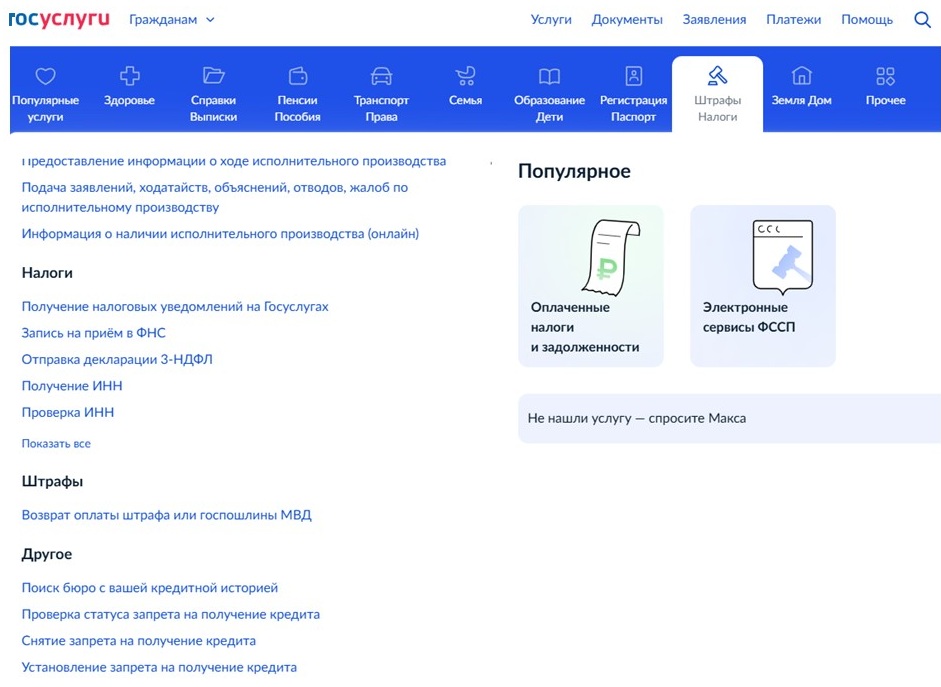The height and width of the screenshot is (687, 941).
Task: Open the Семья stroller icon category
Action: [x=466, y=76]
